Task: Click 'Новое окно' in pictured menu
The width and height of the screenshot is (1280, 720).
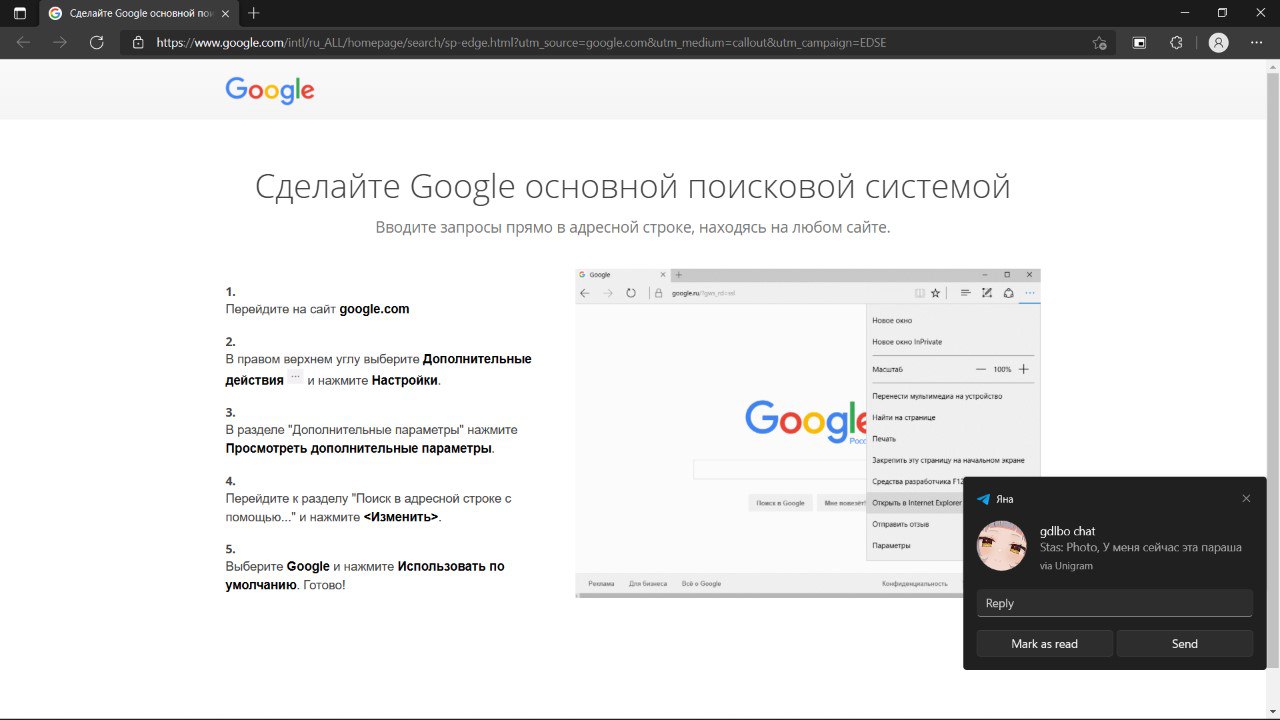Action: 892,321
